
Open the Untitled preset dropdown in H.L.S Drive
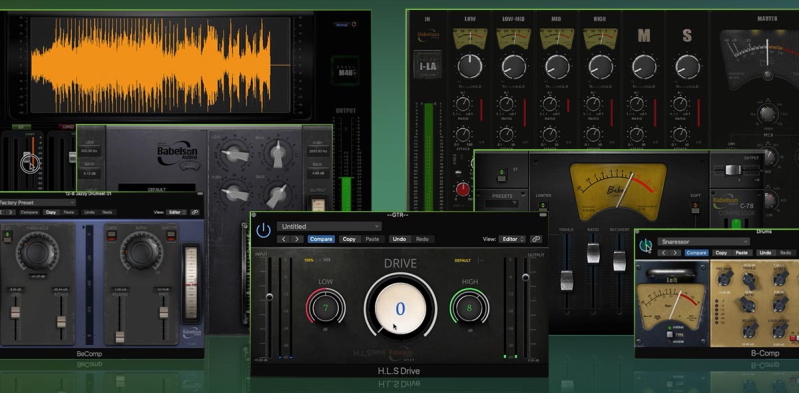[x=329, y=226]
